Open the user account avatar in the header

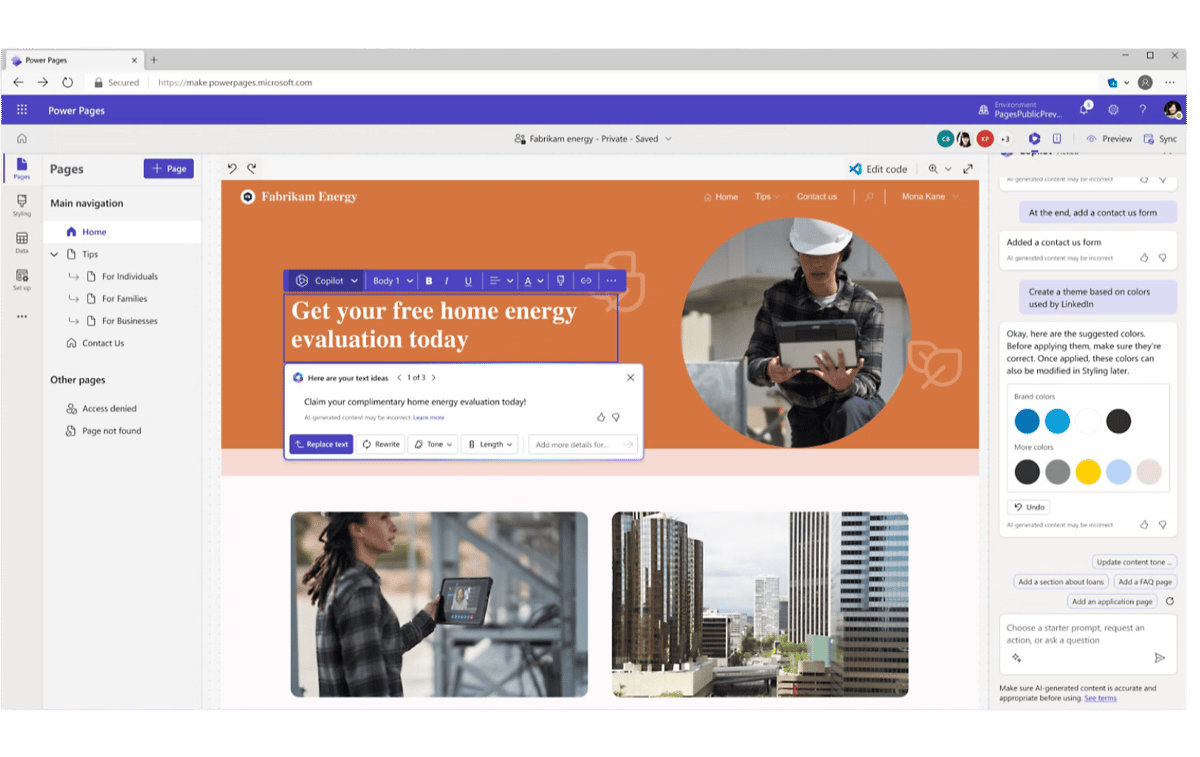[1172, 110]
